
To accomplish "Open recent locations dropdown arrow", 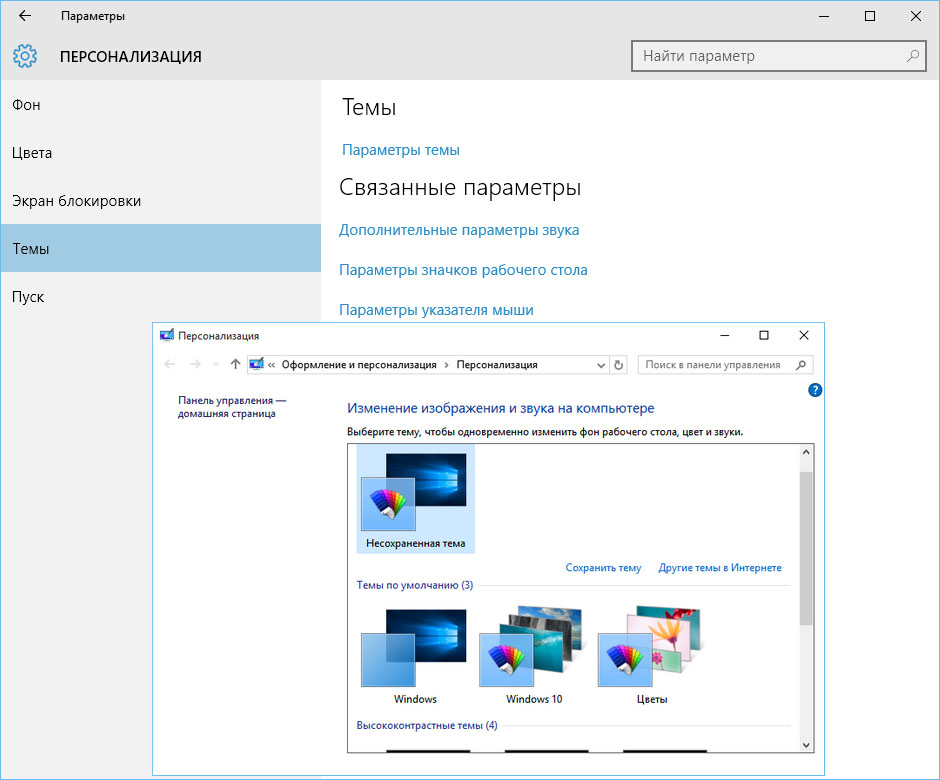I will pyautogui.click(x=216, y=364).
